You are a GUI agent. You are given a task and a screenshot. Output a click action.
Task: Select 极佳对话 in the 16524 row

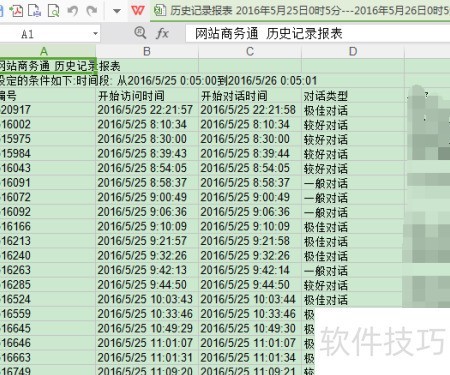point(353,299)
